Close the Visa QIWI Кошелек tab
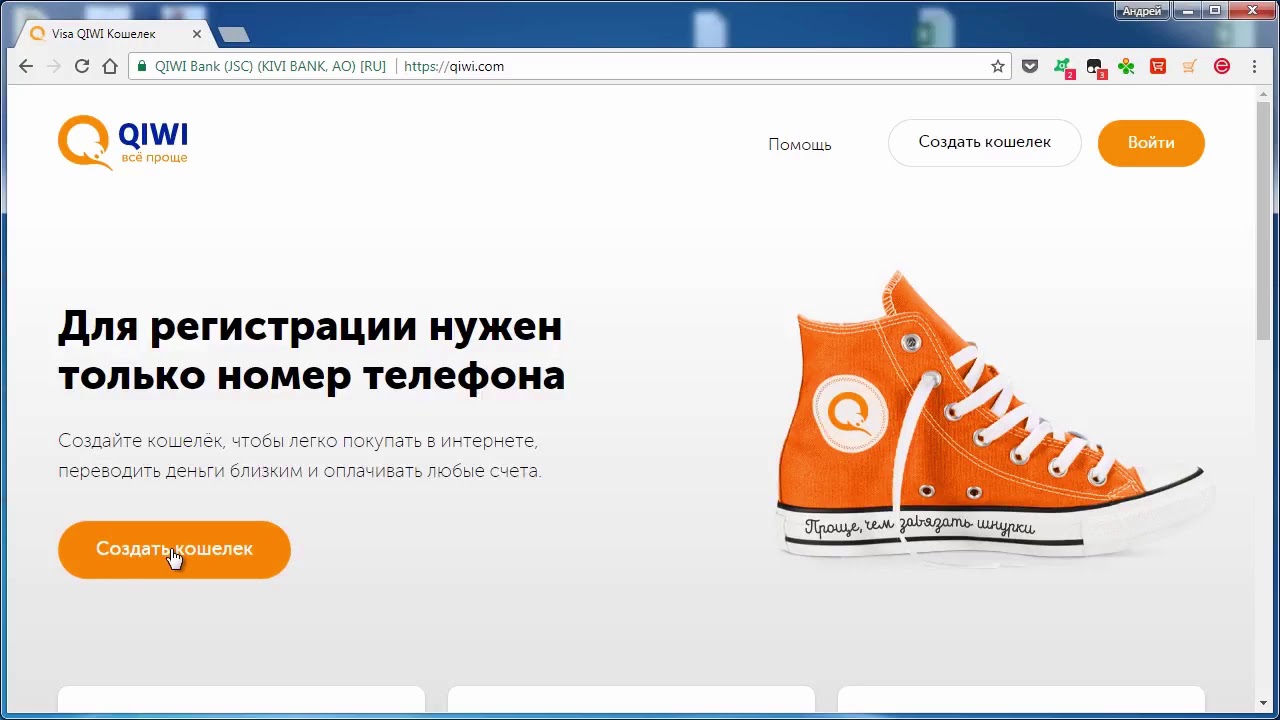This screenshot has height=720, width=1280. click(x=197, y=34)
